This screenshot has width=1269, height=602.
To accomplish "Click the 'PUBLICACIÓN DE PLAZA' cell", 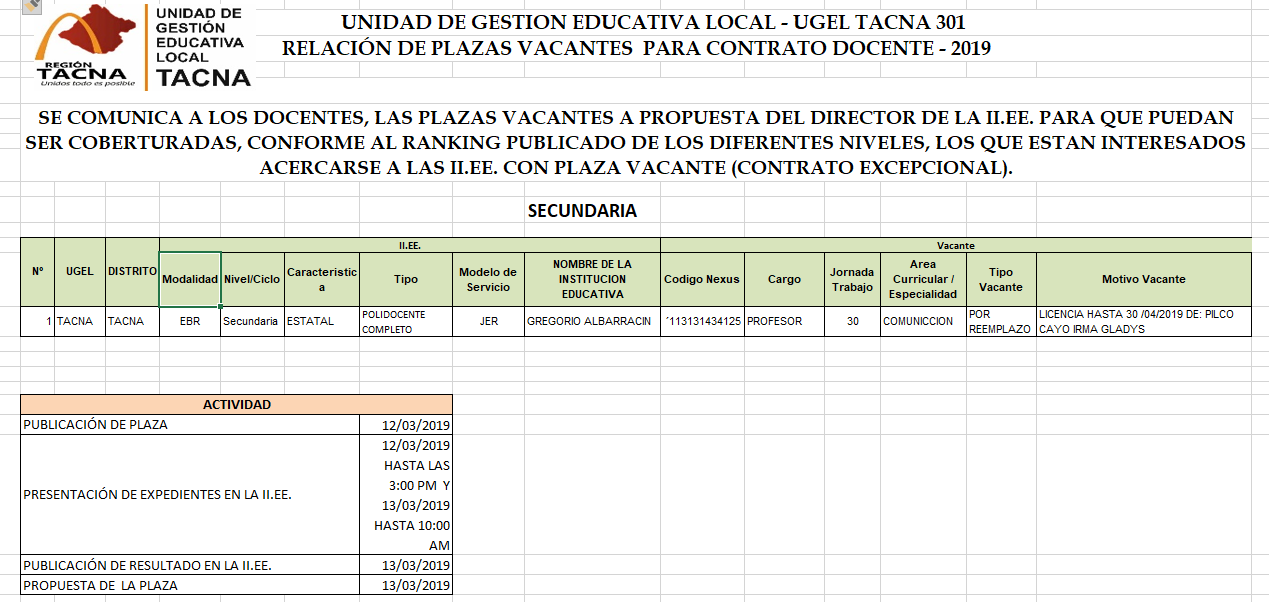I will tap(190, 425).
